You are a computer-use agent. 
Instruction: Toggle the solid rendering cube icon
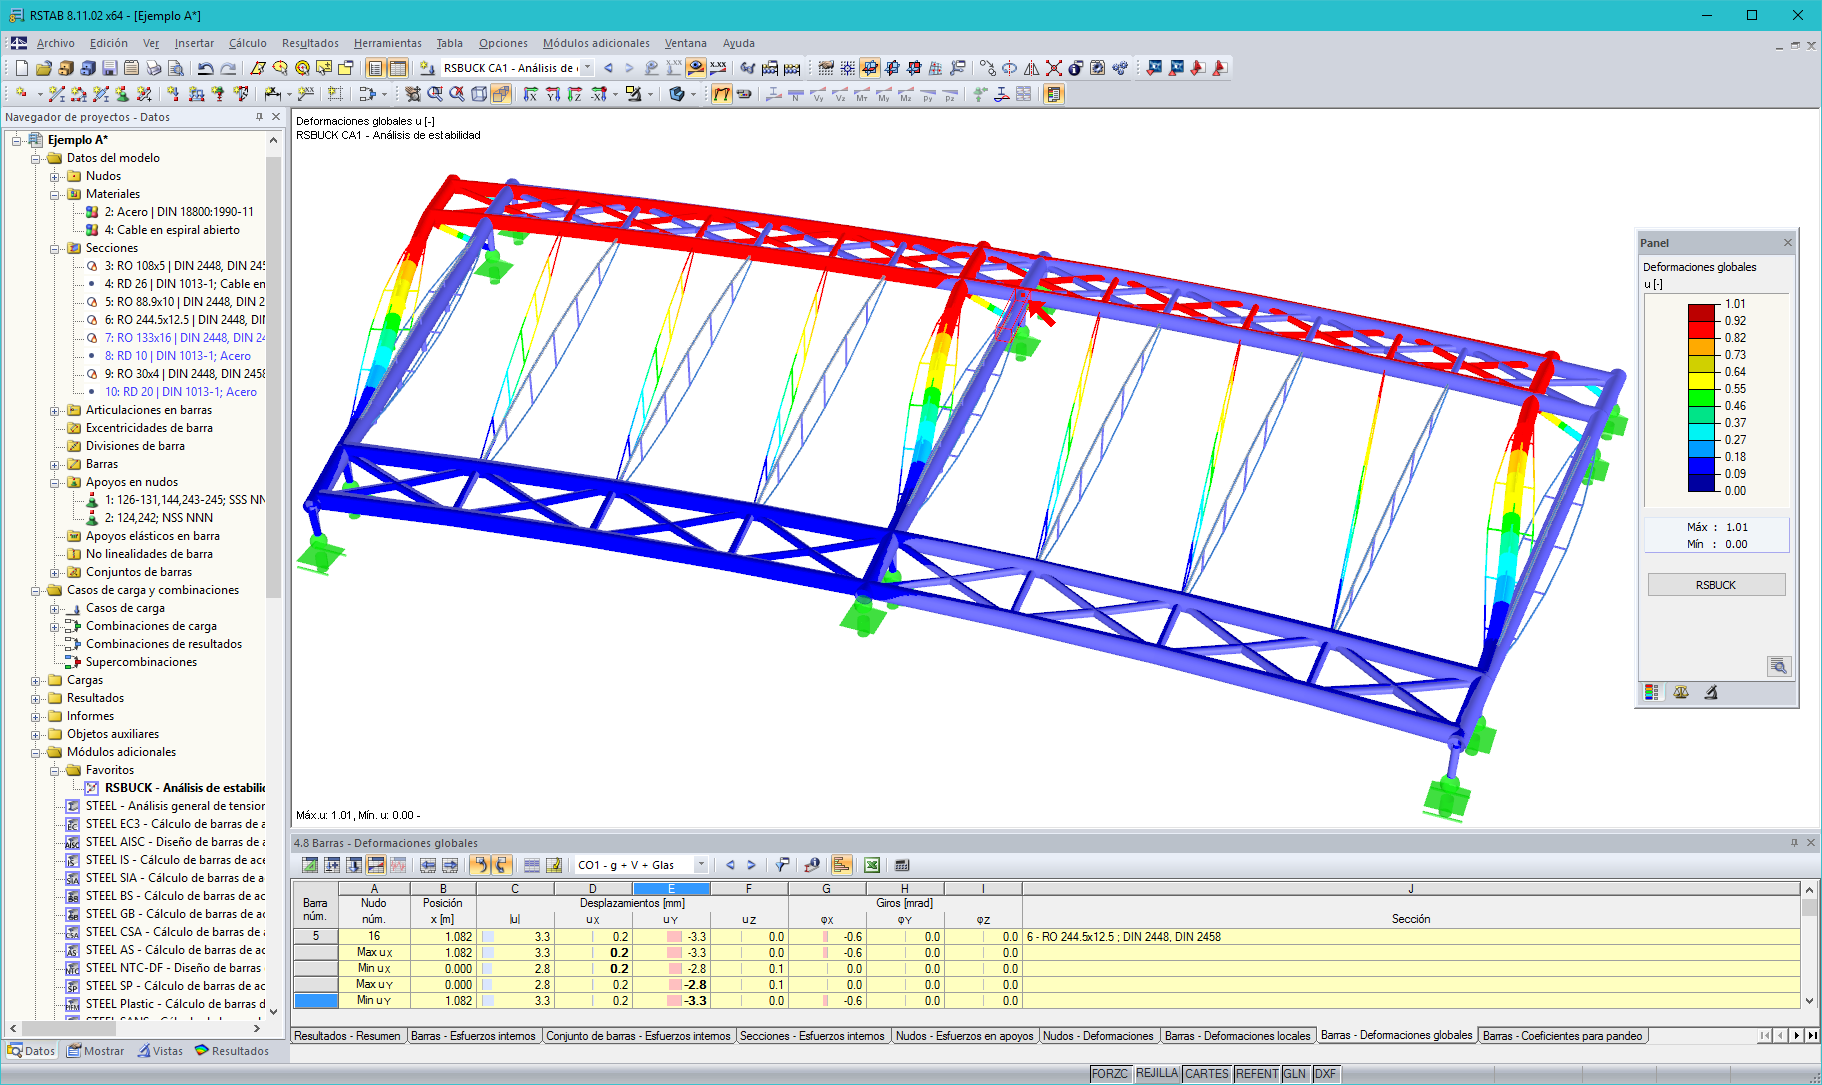point(501,94)
